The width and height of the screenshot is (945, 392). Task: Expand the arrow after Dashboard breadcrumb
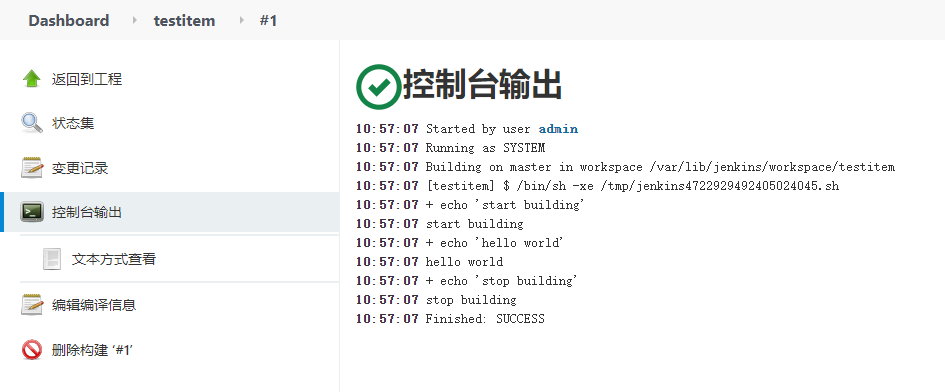click(134, 20)
